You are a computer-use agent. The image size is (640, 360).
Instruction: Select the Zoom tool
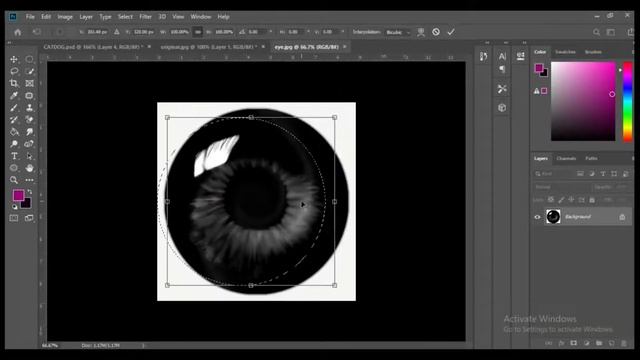(x=14, y=180)
